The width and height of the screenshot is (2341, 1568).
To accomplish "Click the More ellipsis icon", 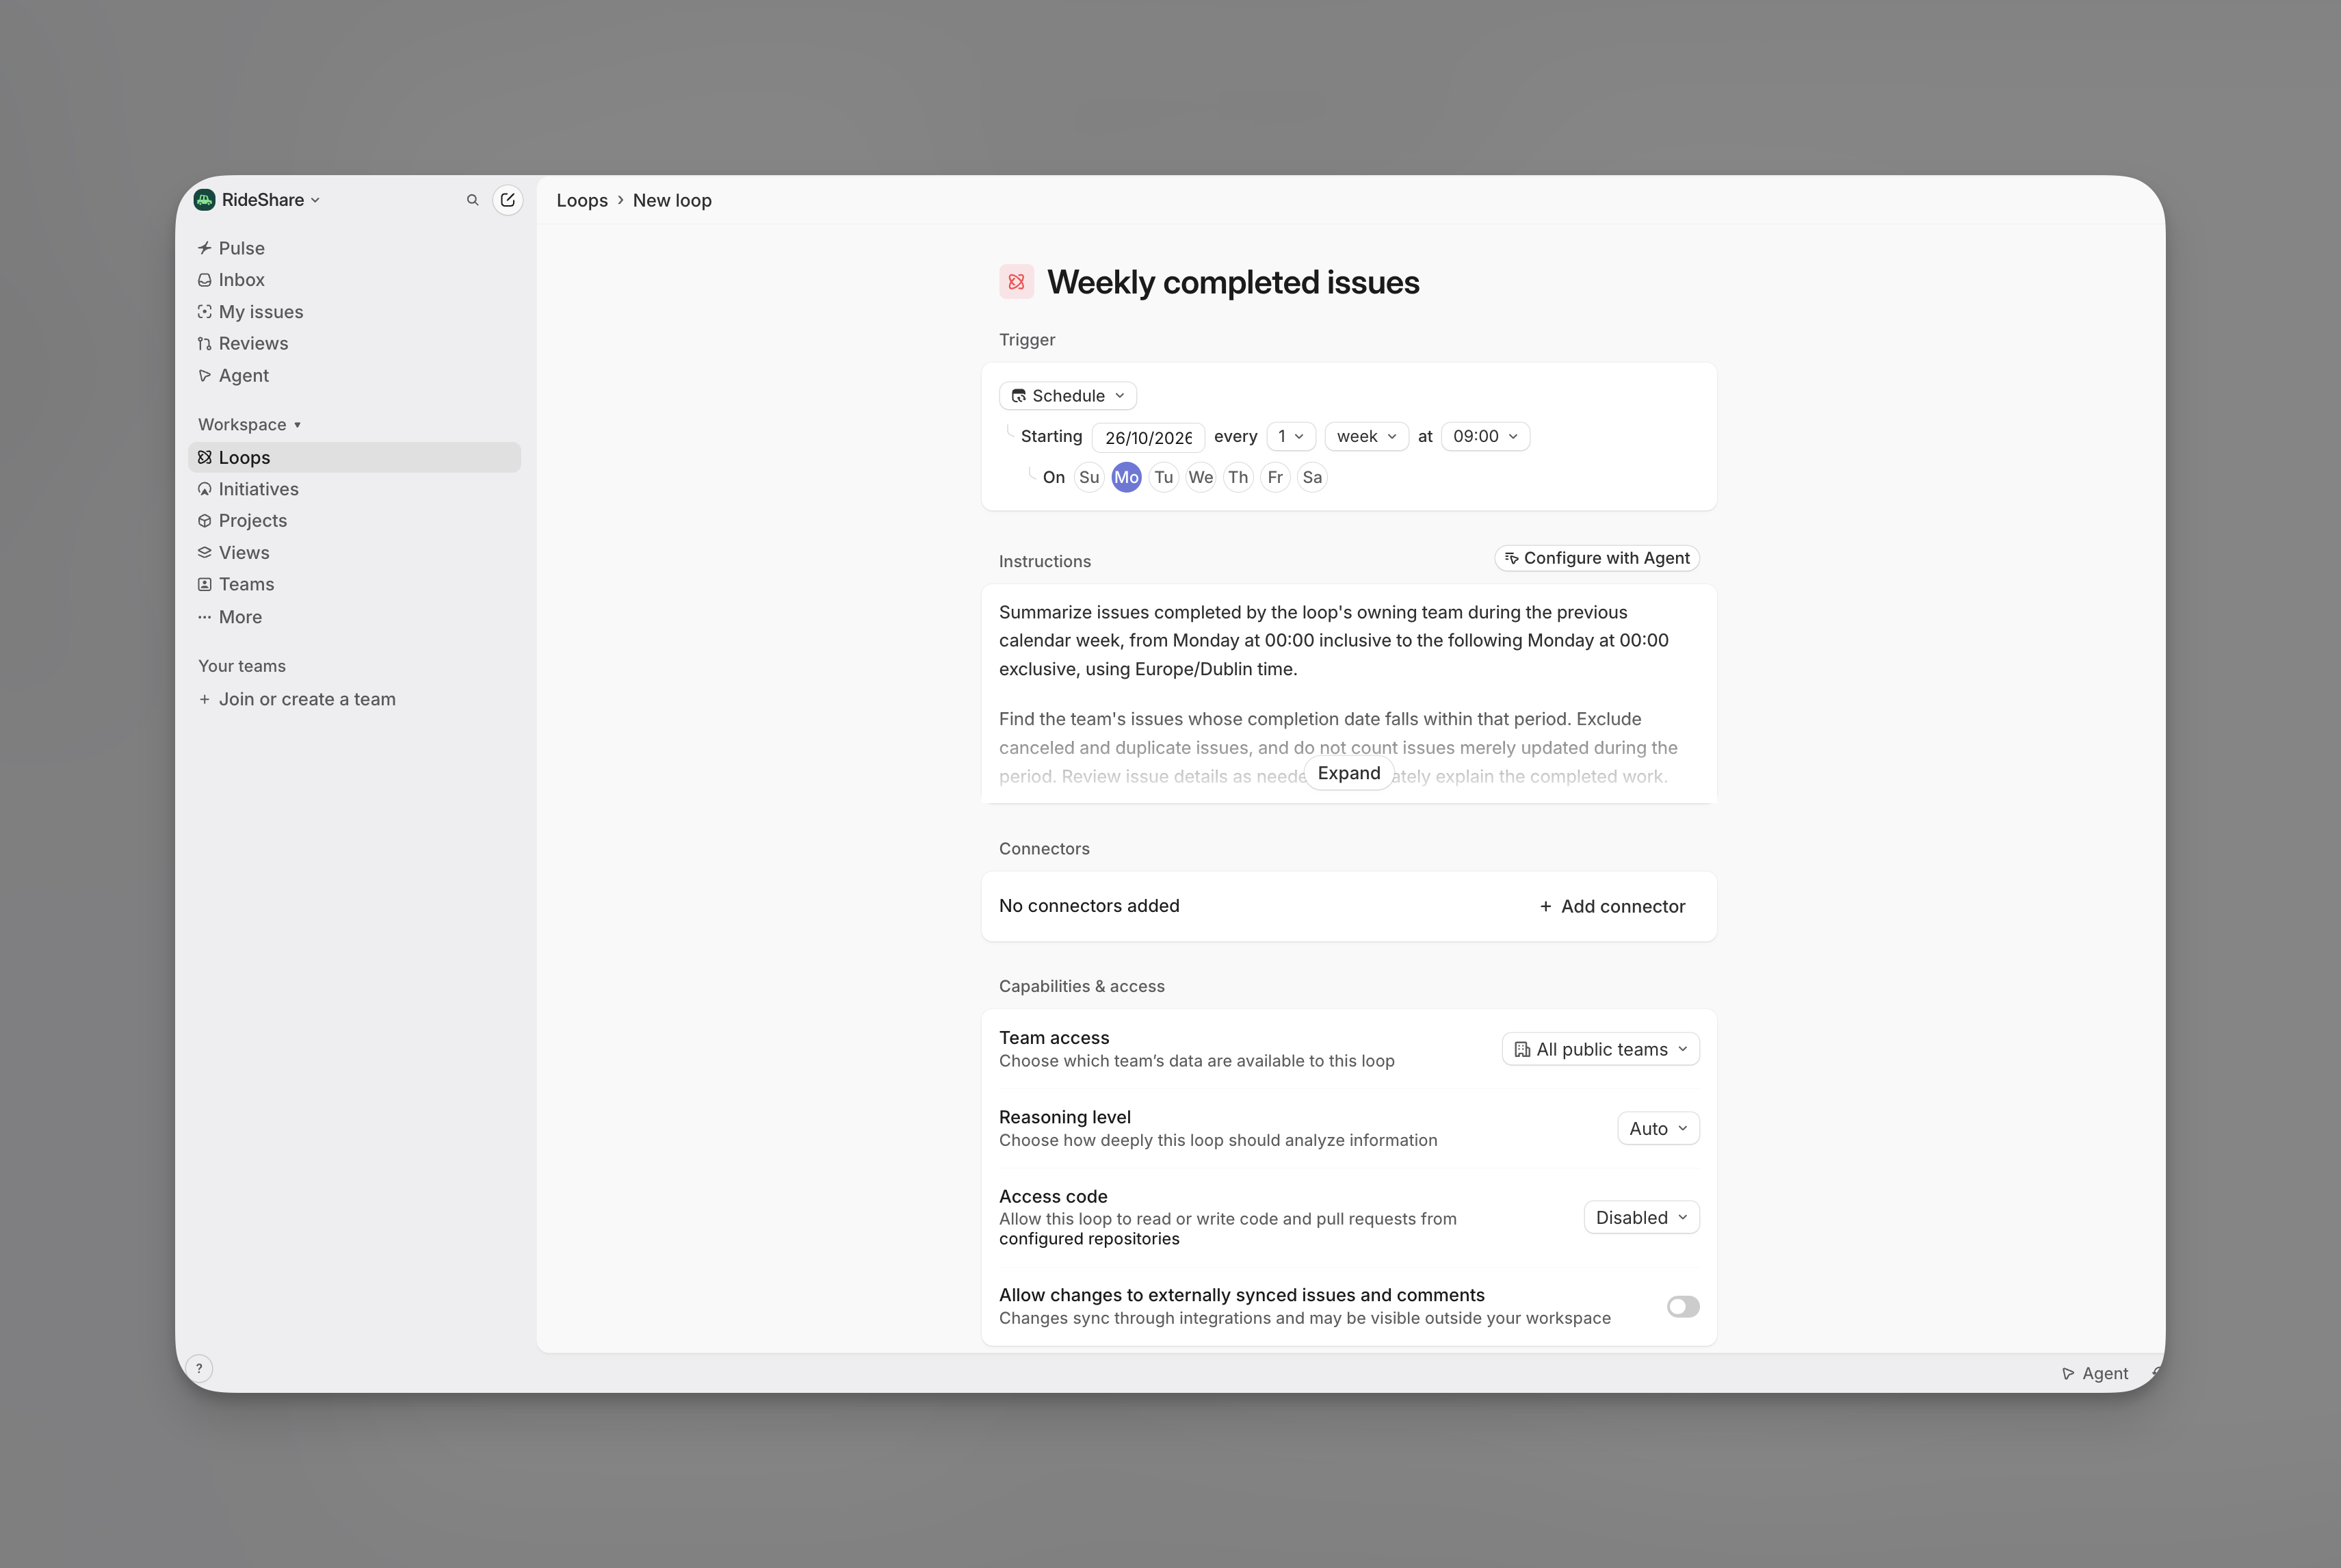I will tap(205, 617).
